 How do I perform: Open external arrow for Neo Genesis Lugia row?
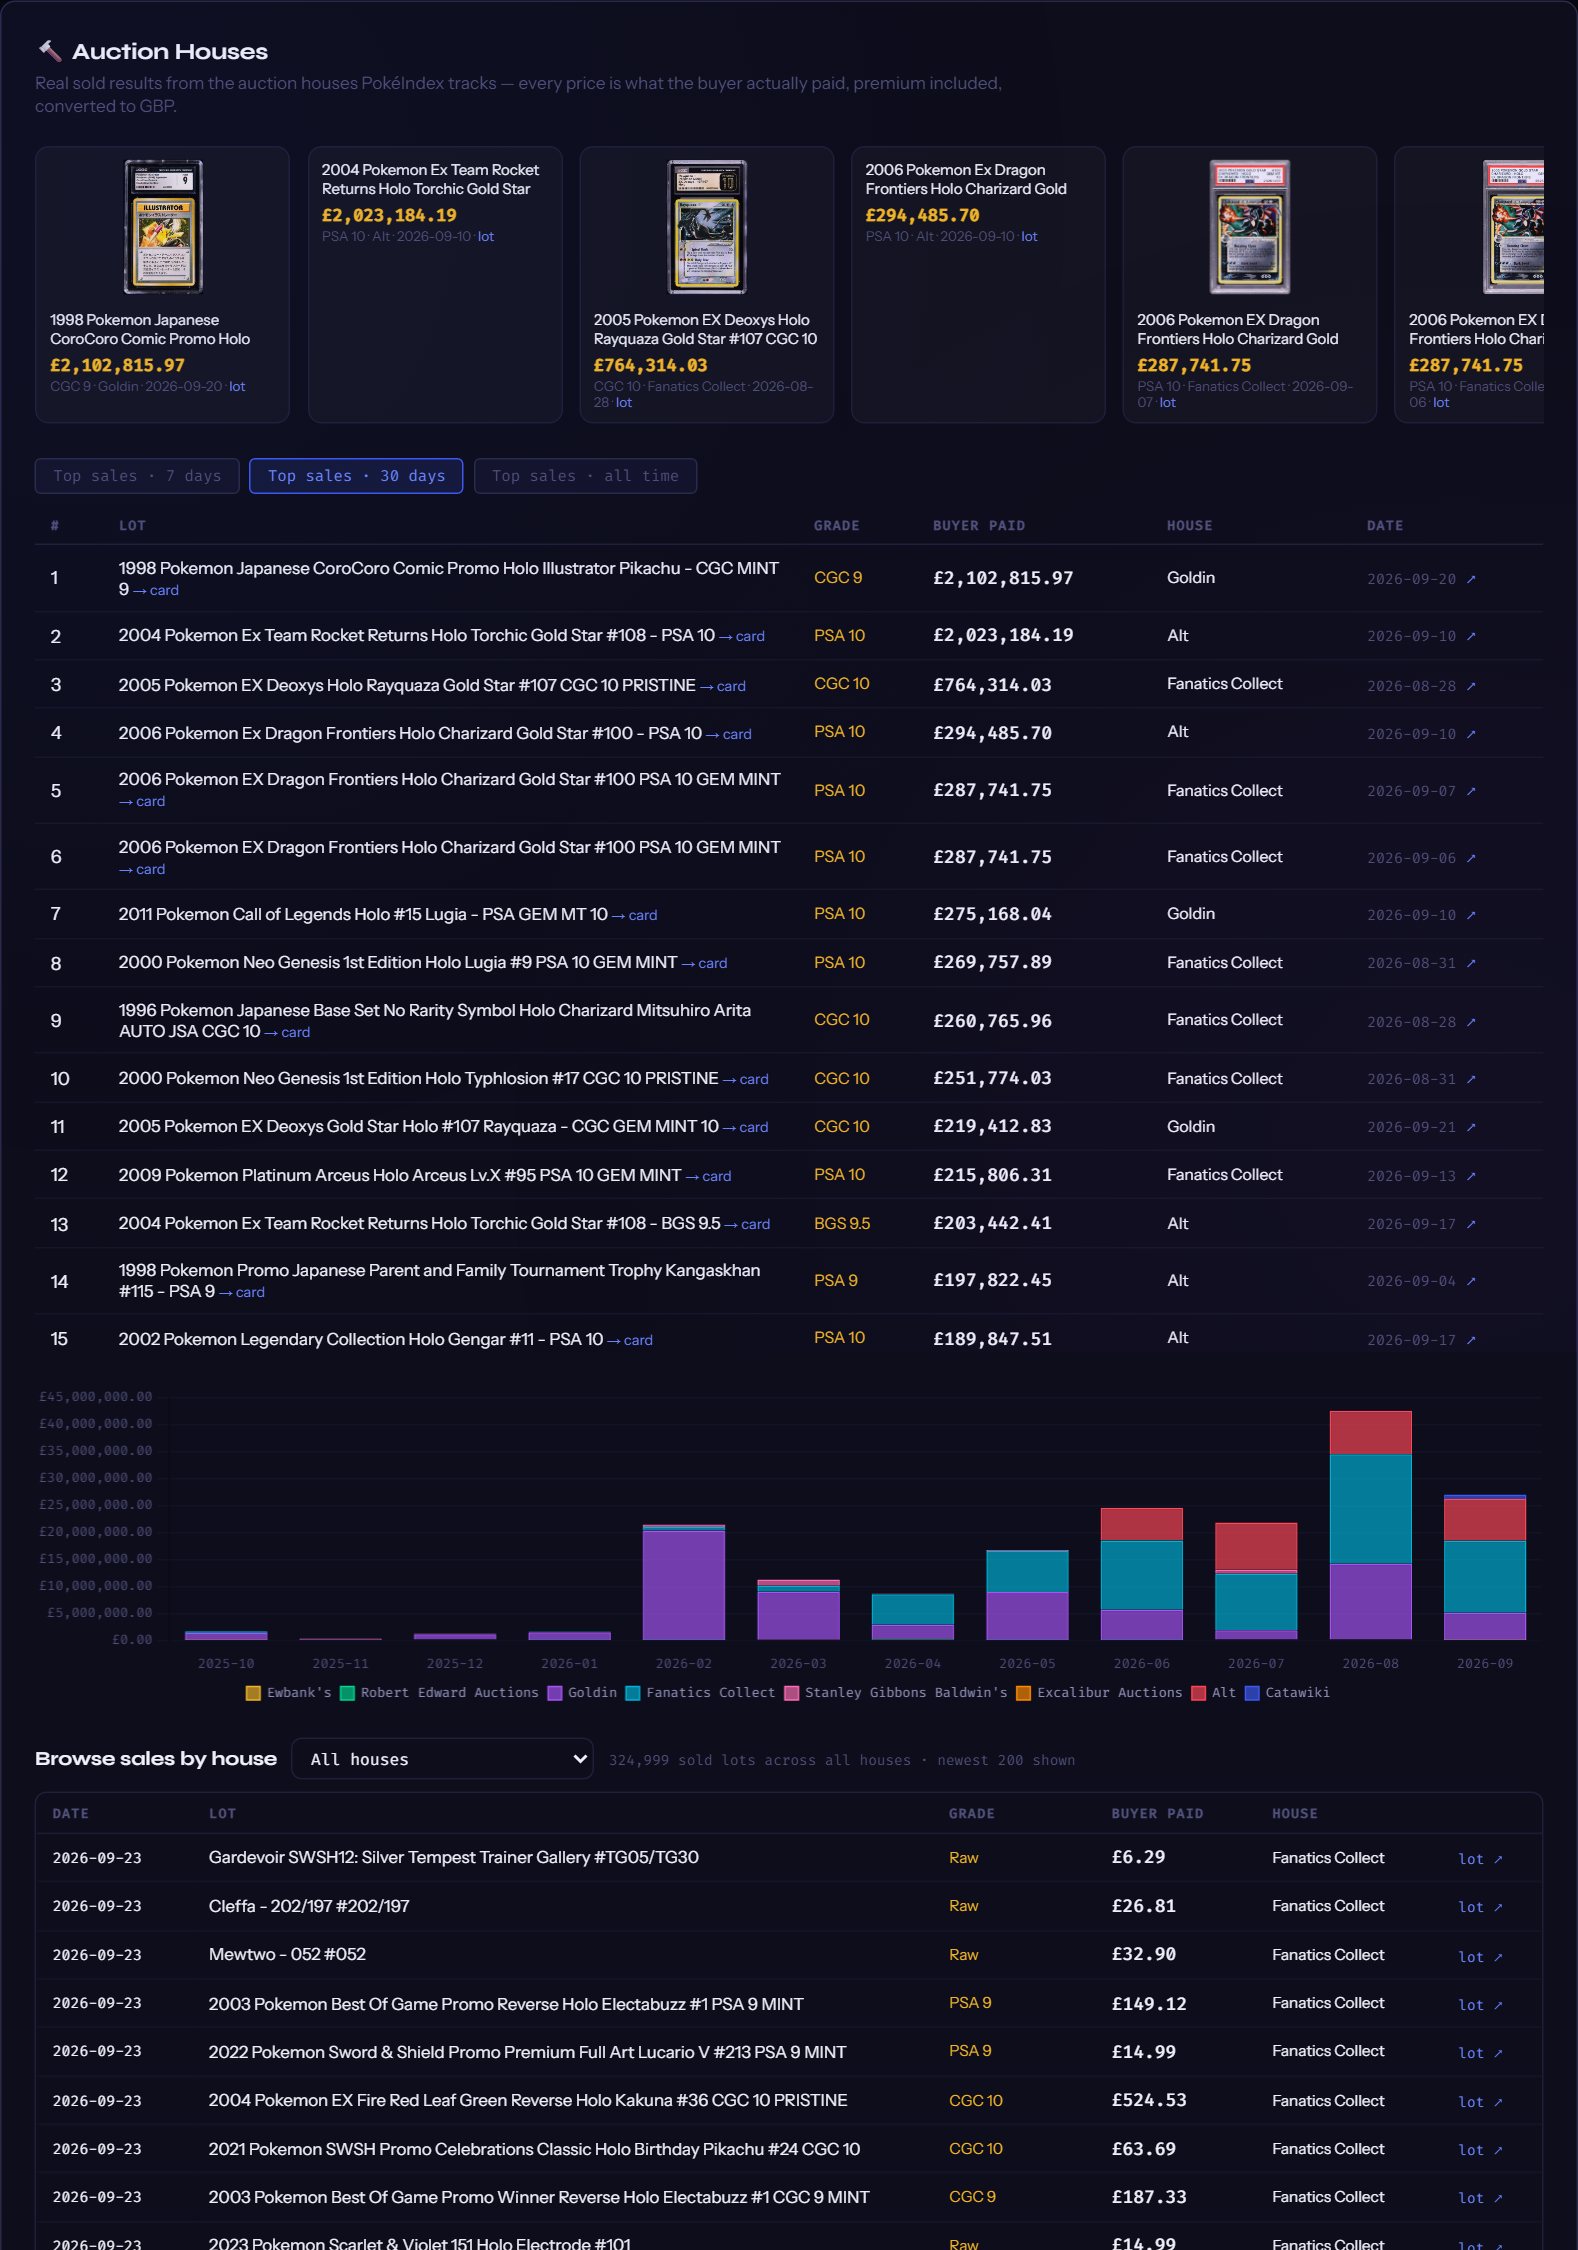1471,963
